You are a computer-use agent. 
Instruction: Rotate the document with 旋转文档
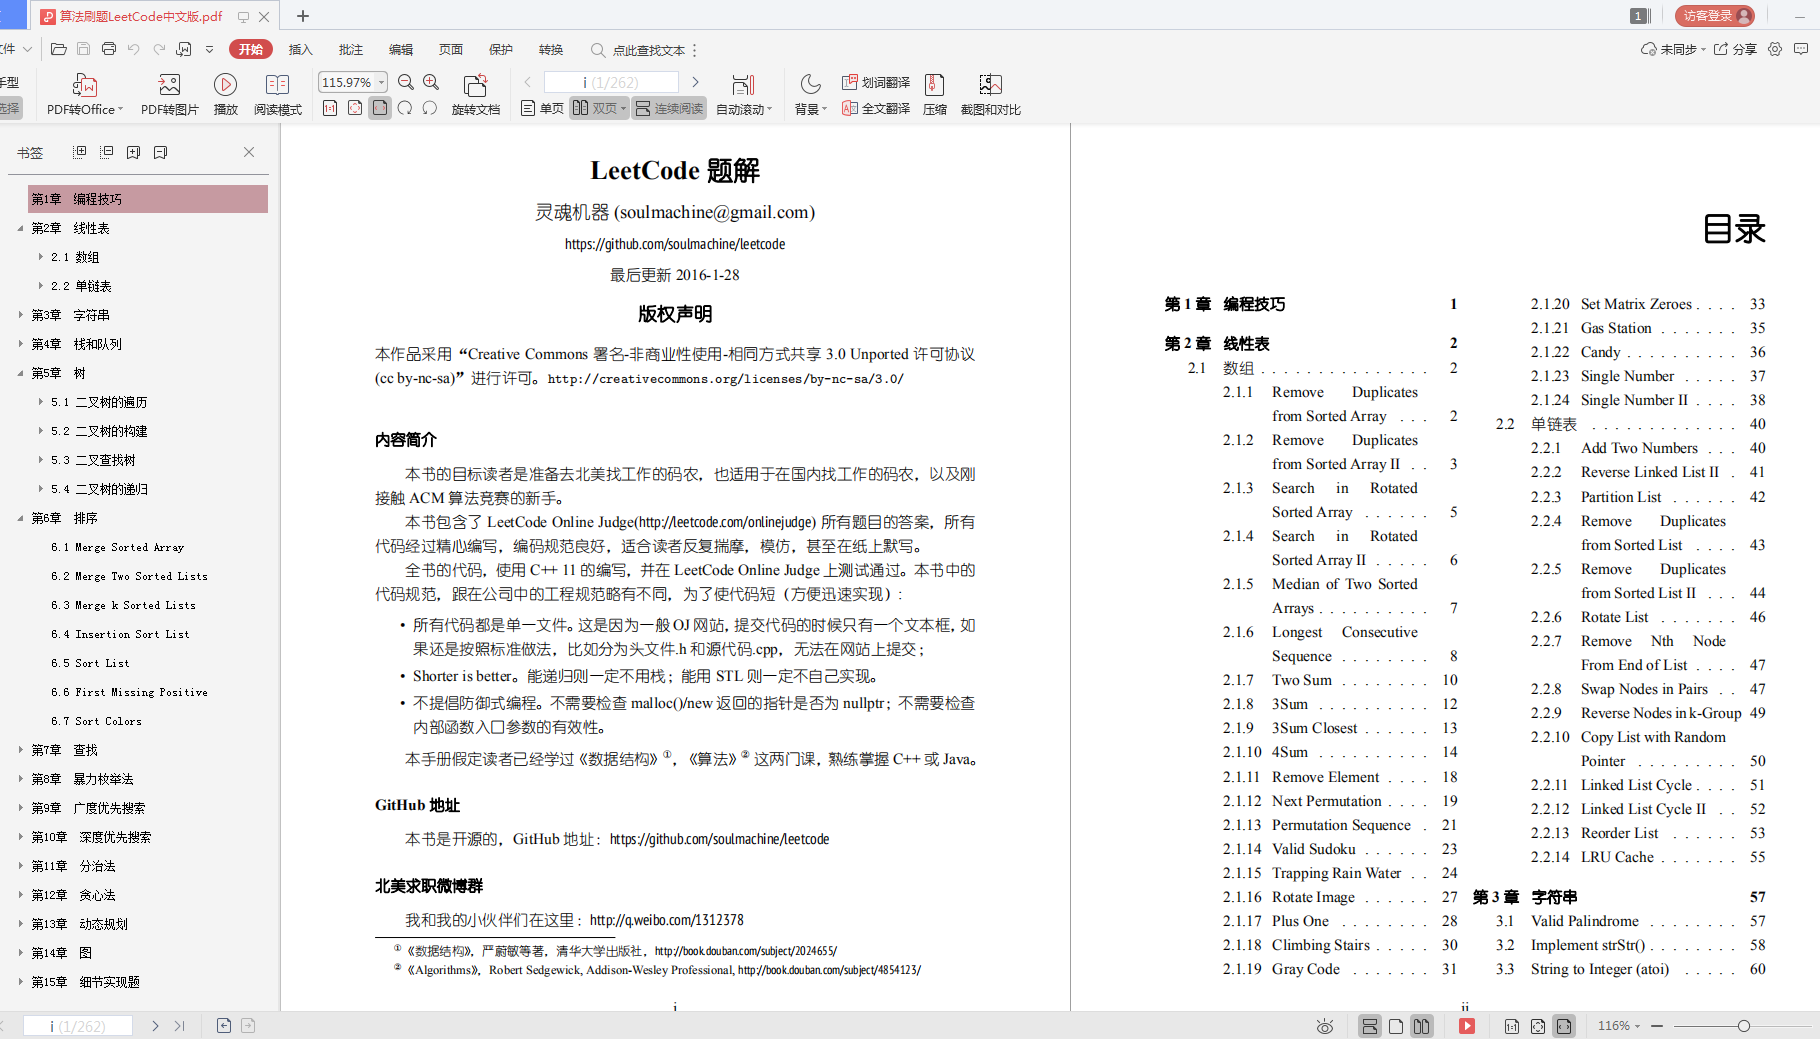click(x=475, y=93)
